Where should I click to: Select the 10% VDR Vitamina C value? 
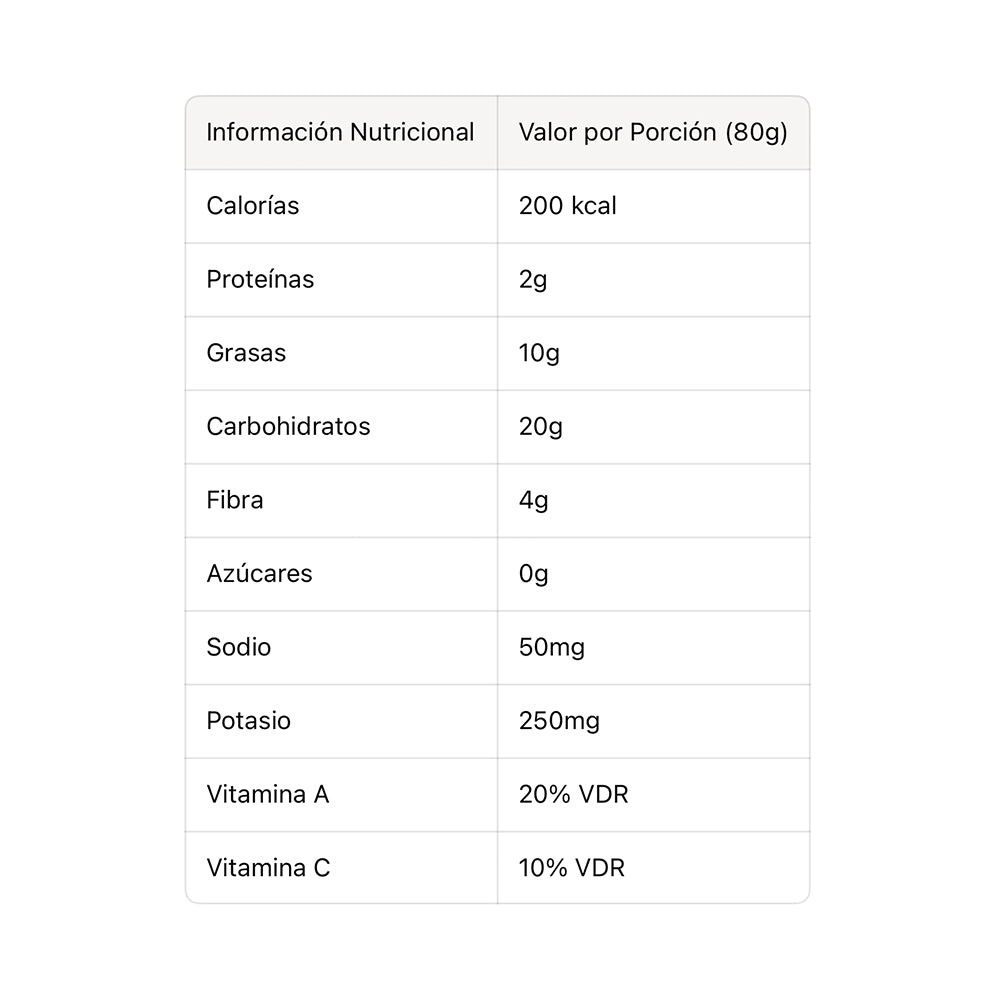coord(572,868)
